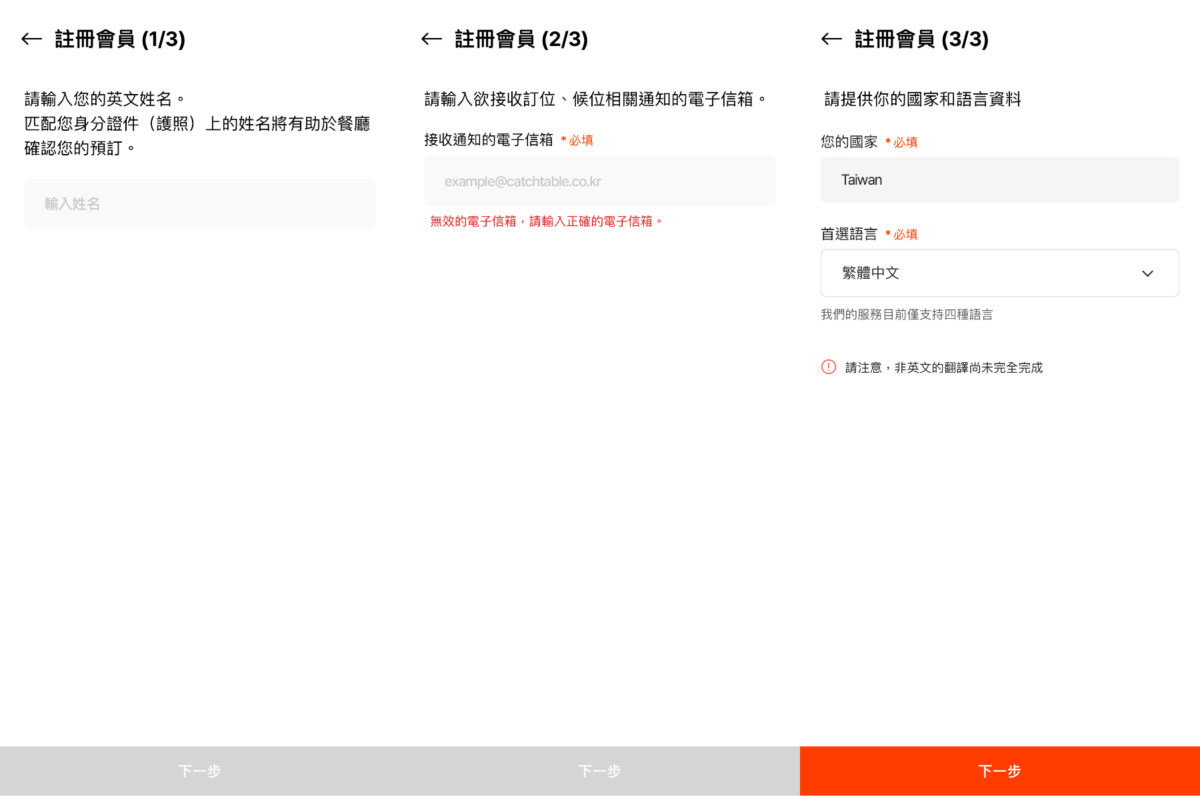Select the 首選語言 field label

[x=849, y=234]
